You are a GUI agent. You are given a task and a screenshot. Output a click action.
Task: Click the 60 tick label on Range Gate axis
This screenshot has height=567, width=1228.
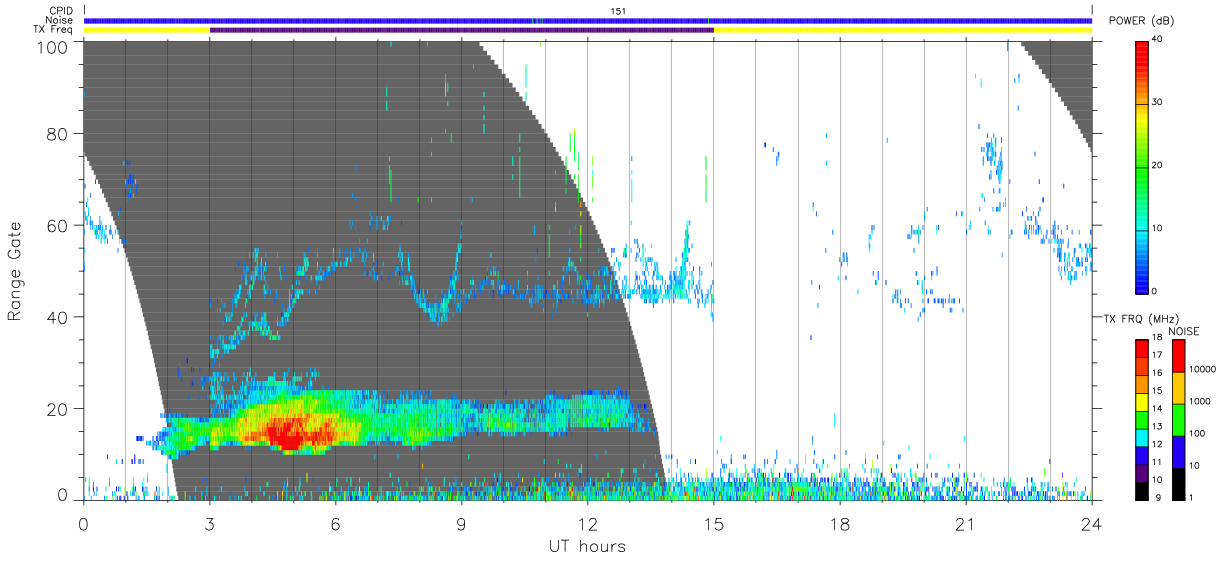(59, 225)
